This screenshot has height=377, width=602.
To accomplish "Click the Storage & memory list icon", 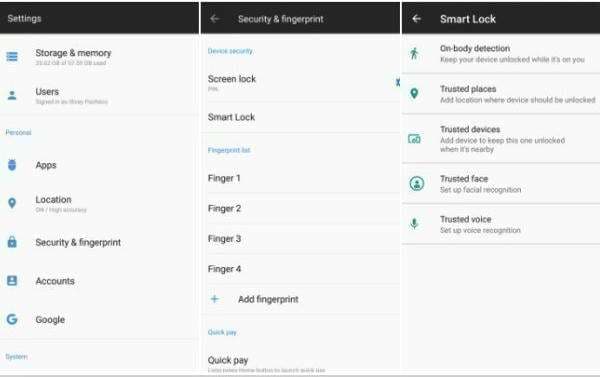I will tap(12, 57).
